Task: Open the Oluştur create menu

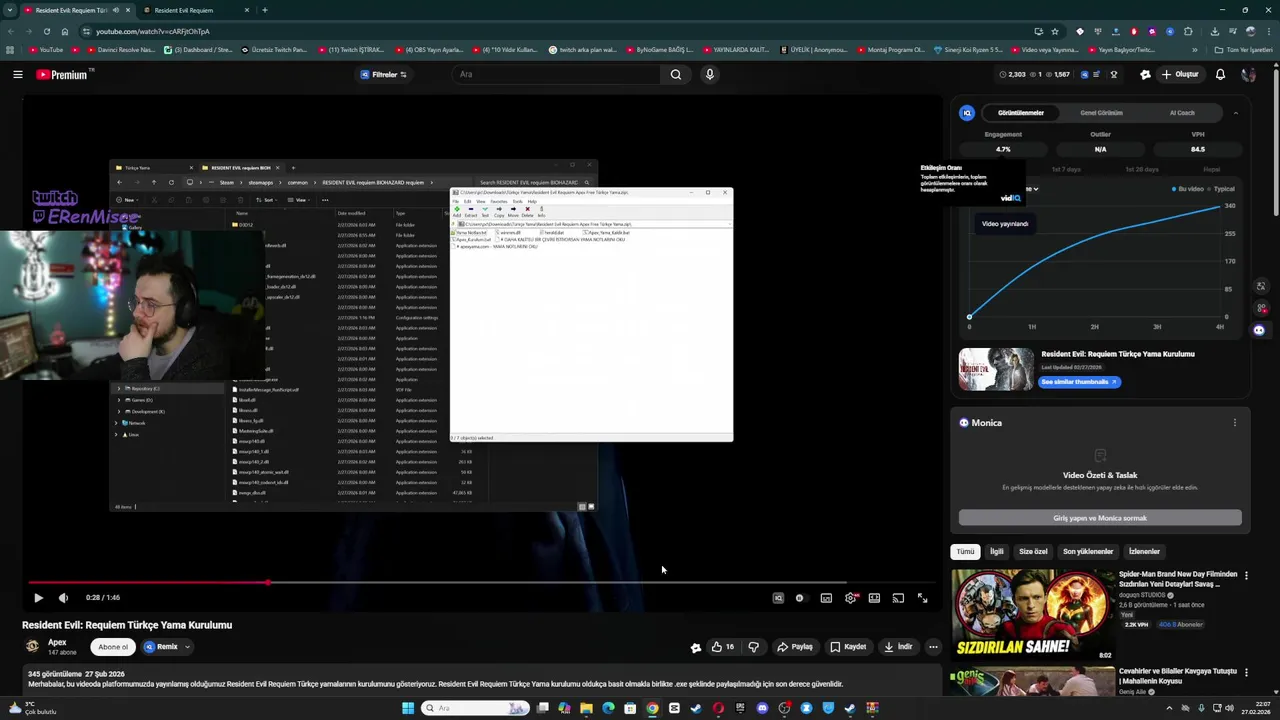Action: [1180, 74]
